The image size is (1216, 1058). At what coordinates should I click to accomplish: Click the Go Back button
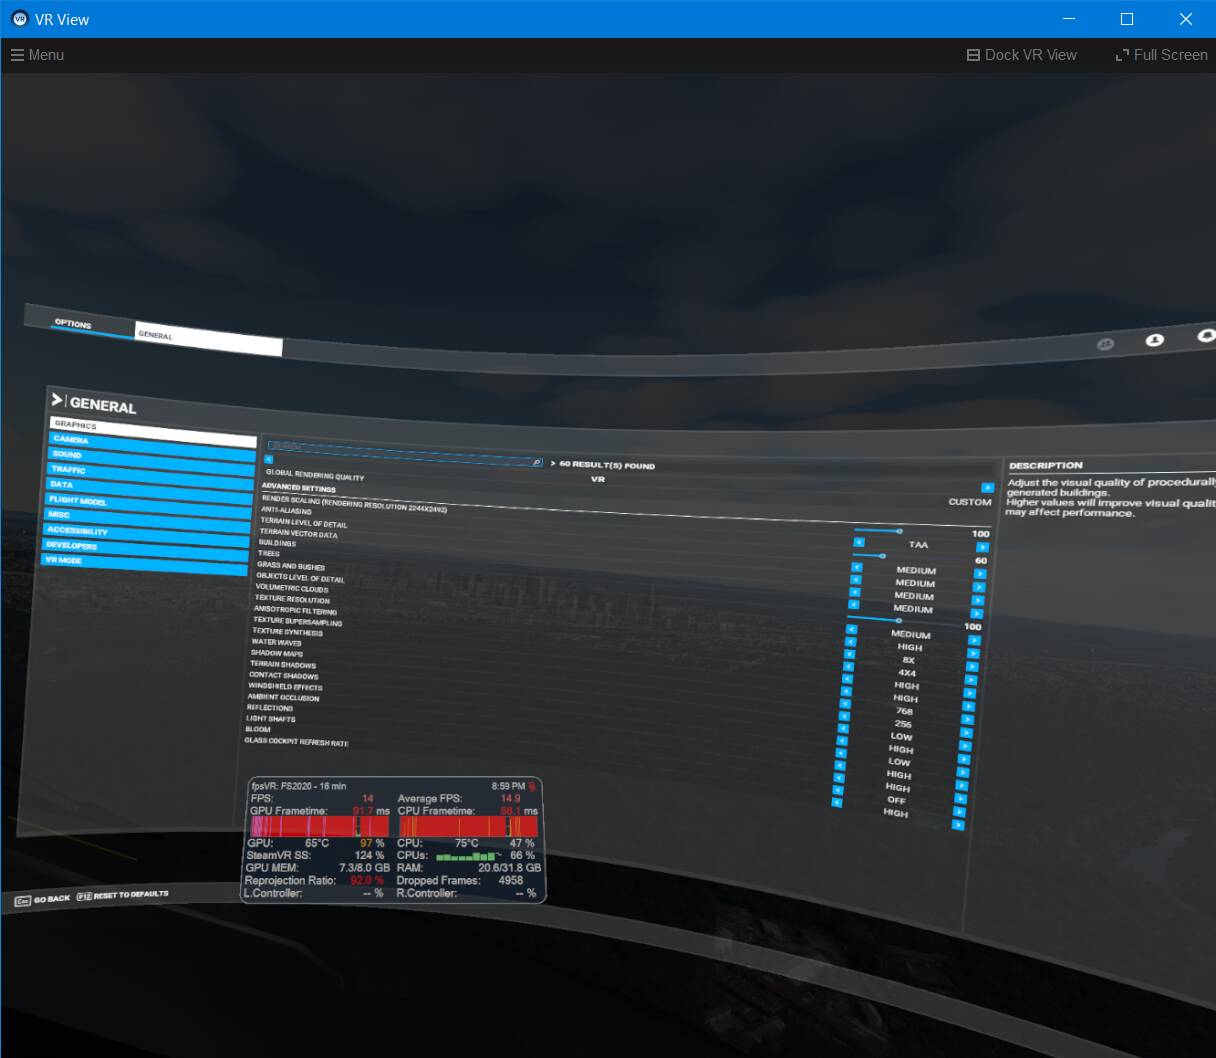(x=43, y=900)
